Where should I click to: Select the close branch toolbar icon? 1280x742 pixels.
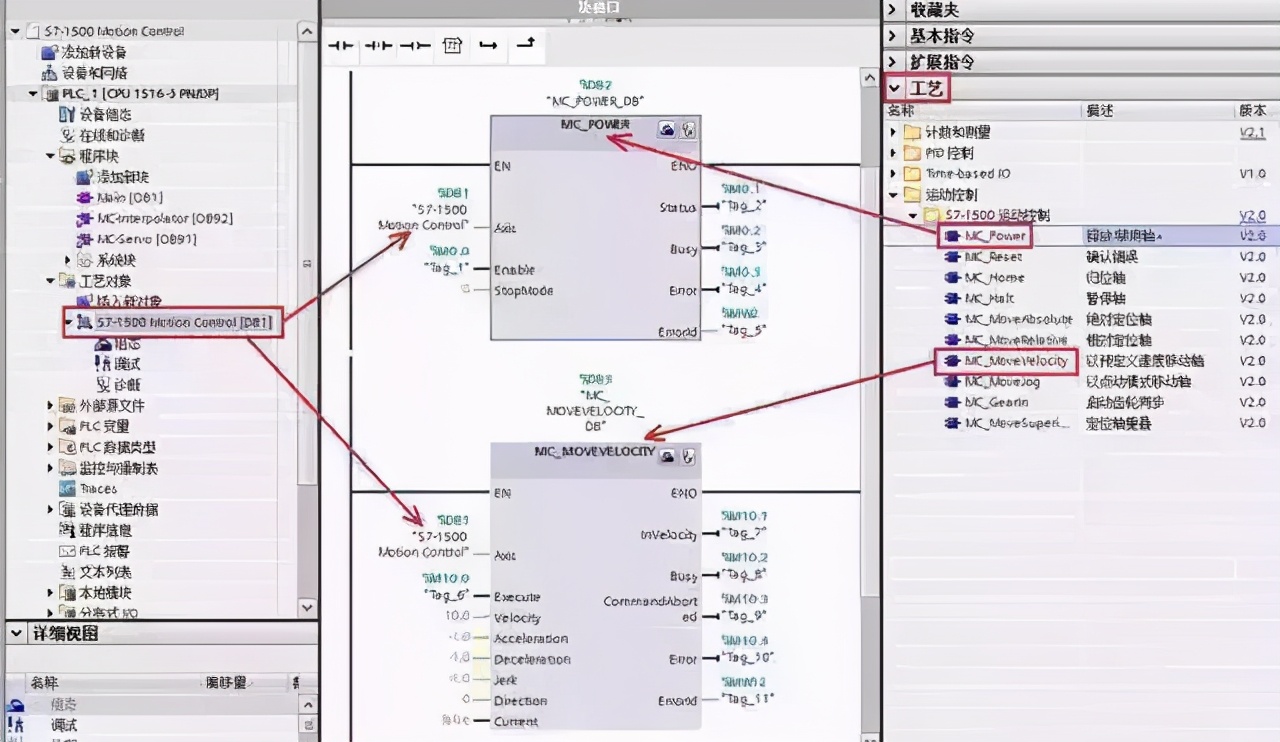pos(525,45)
